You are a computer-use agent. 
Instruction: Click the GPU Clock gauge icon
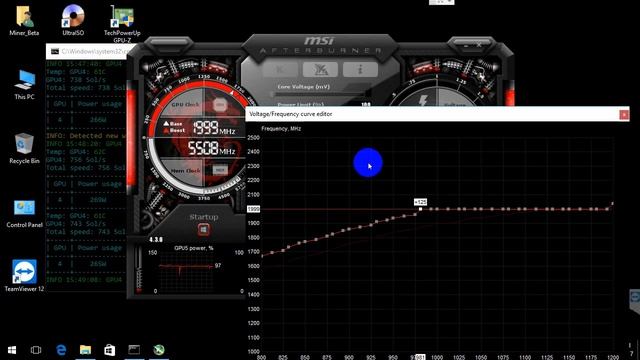pos(220,105)
